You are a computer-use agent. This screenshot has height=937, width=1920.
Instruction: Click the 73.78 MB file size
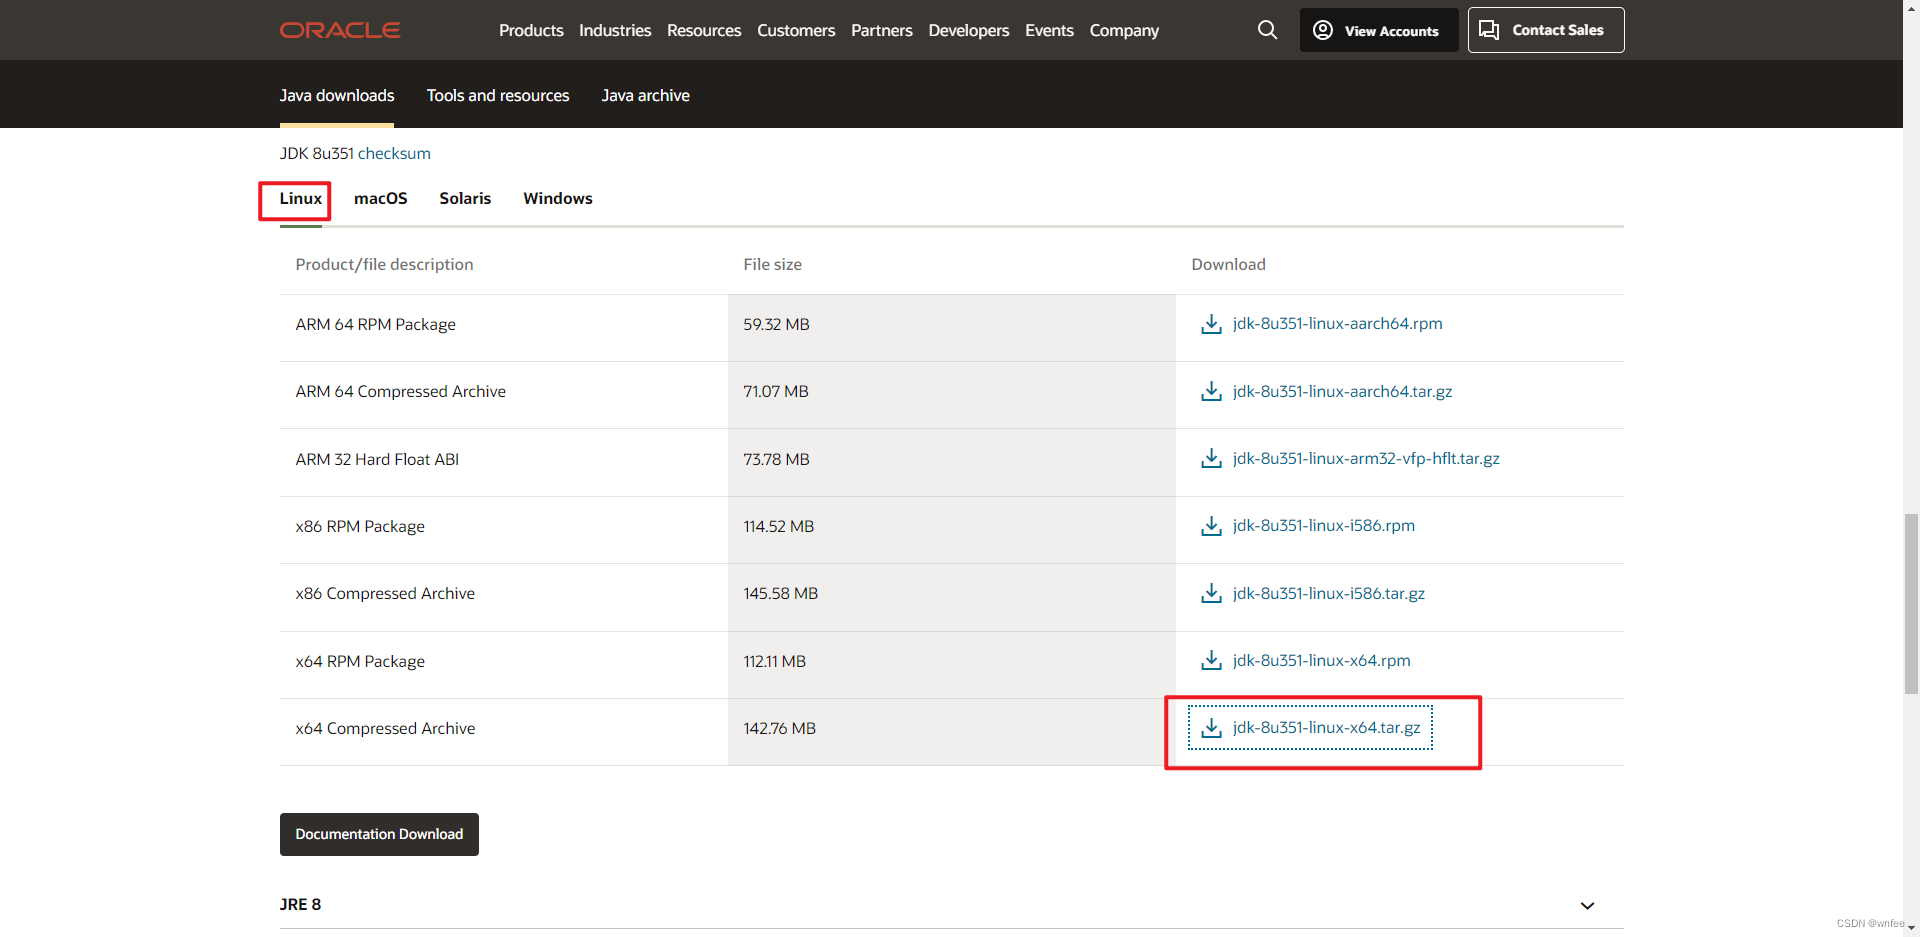click(x=776, y=459)
